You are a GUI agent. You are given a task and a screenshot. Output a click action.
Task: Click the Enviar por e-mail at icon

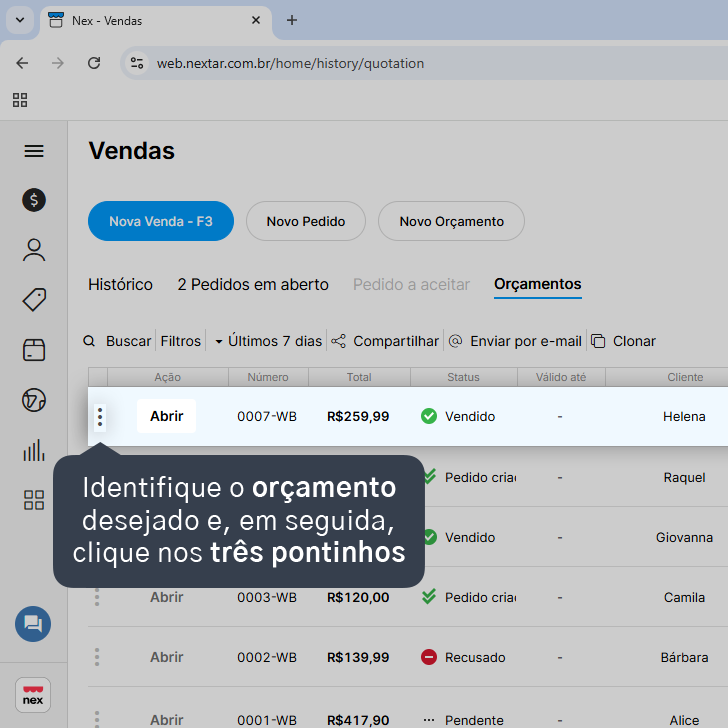coord(455,341)
